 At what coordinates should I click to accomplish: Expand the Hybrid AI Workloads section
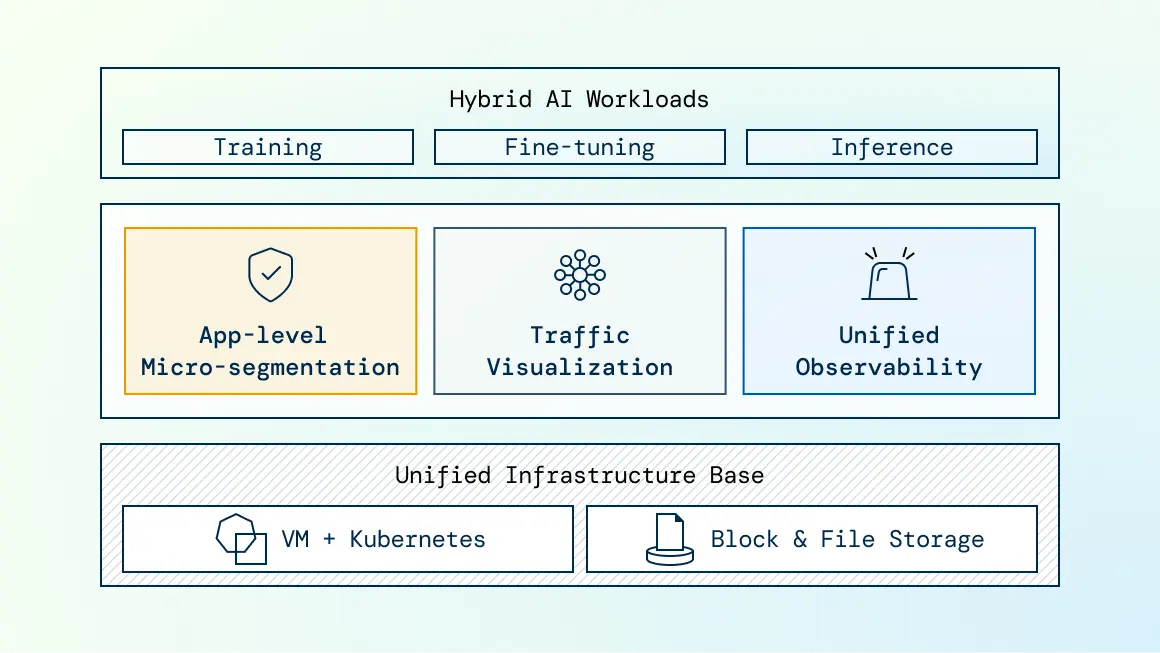(579, 99)
